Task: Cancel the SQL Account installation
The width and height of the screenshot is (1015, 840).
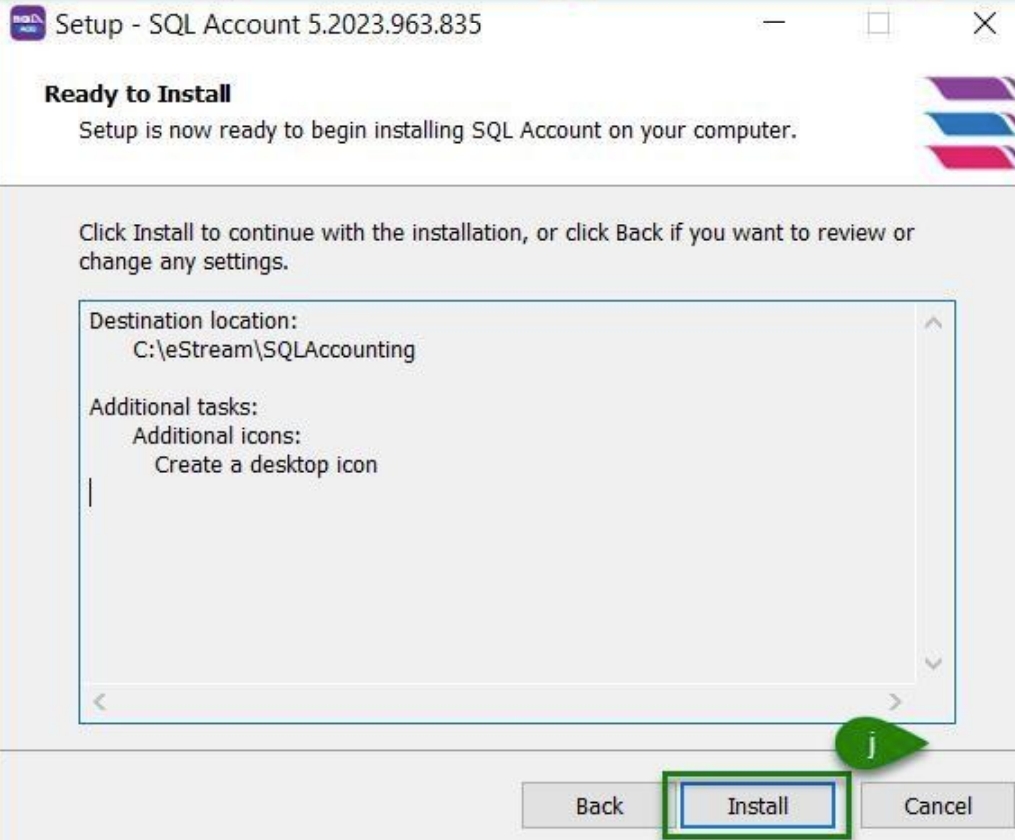Action: (x=937, y=806)
